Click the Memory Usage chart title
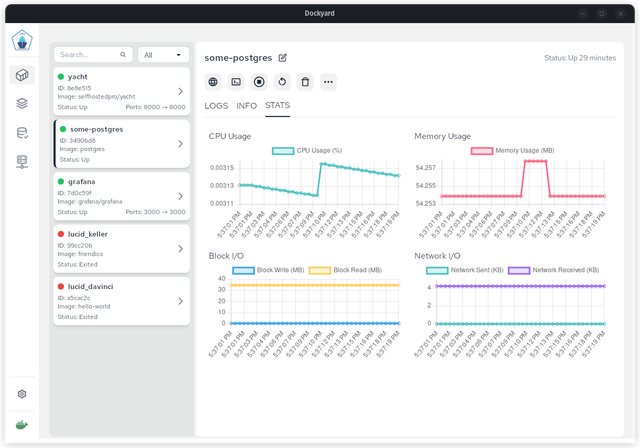The width and height of the screenshot is (640, 448). coord(442,136)
